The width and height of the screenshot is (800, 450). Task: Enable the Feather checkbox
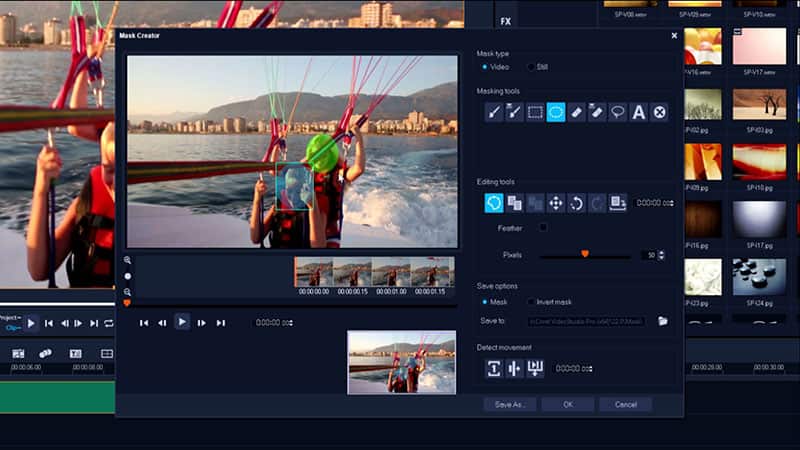[x=543, y=228]
